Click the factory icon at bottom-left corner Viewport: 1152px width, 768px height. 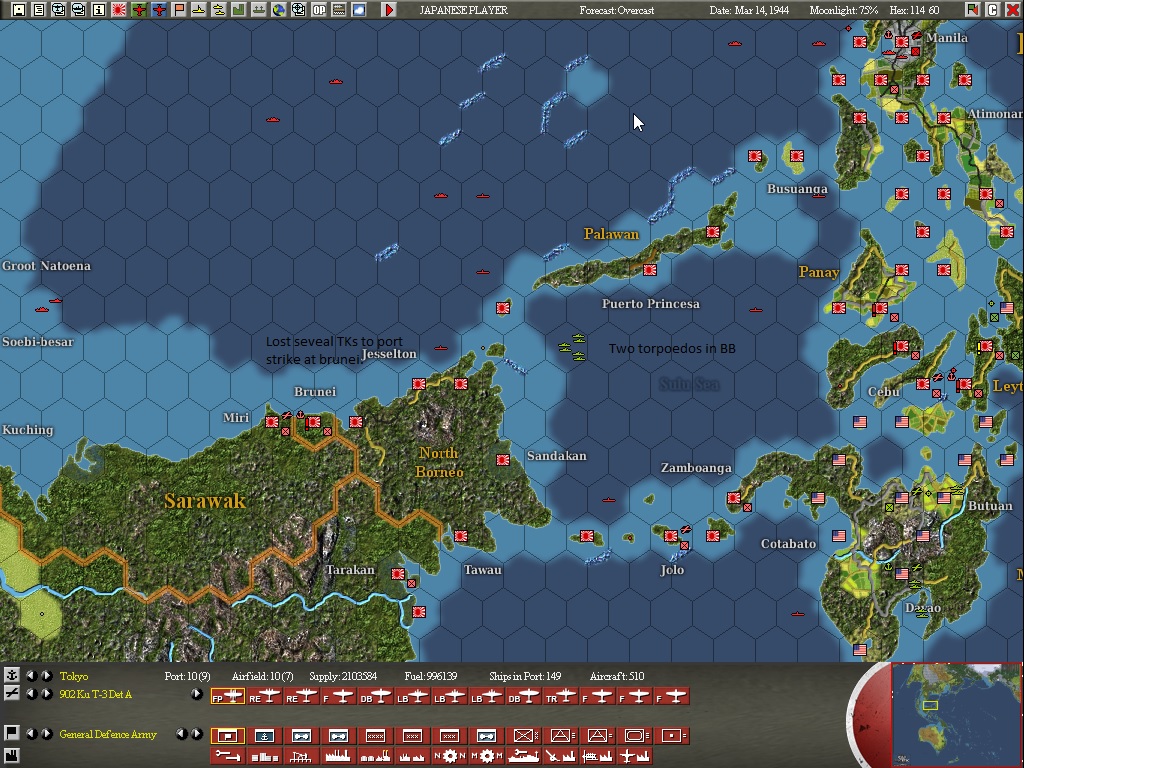pyautogui.click(x=12, y=756)
